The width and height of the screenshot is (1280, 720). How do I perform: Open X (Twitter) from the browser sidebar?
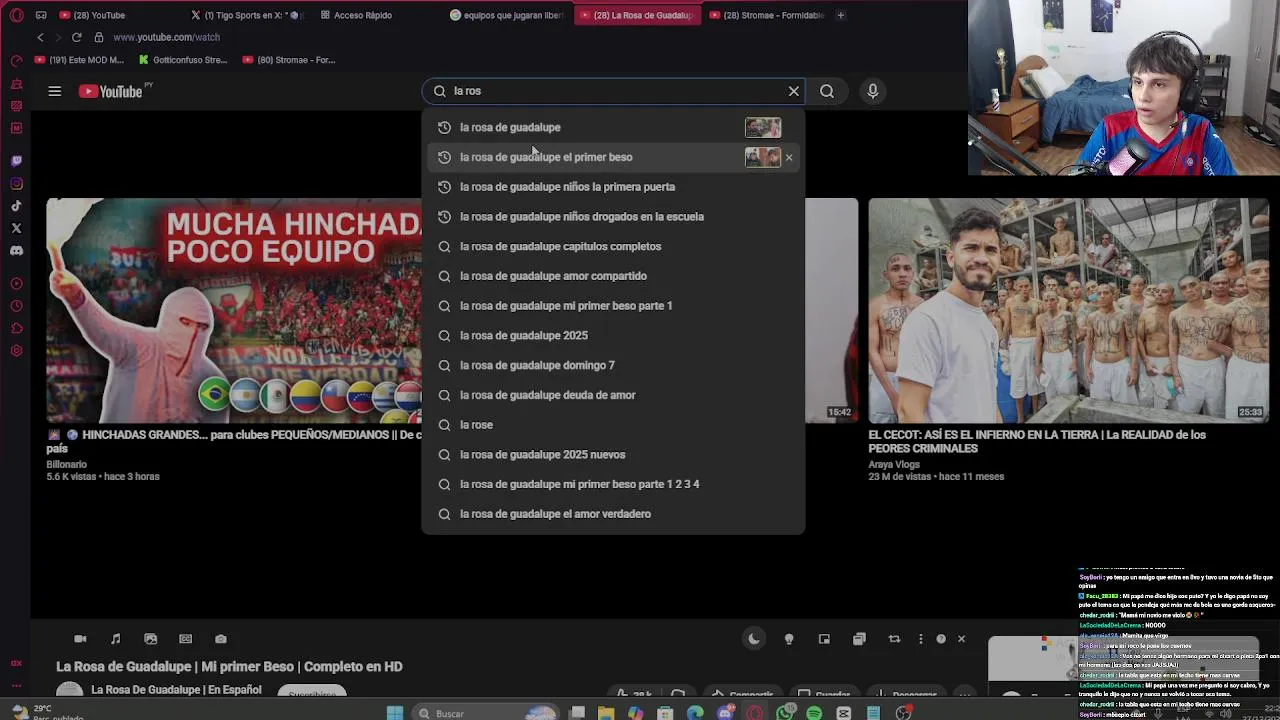[x=16, y=228]
